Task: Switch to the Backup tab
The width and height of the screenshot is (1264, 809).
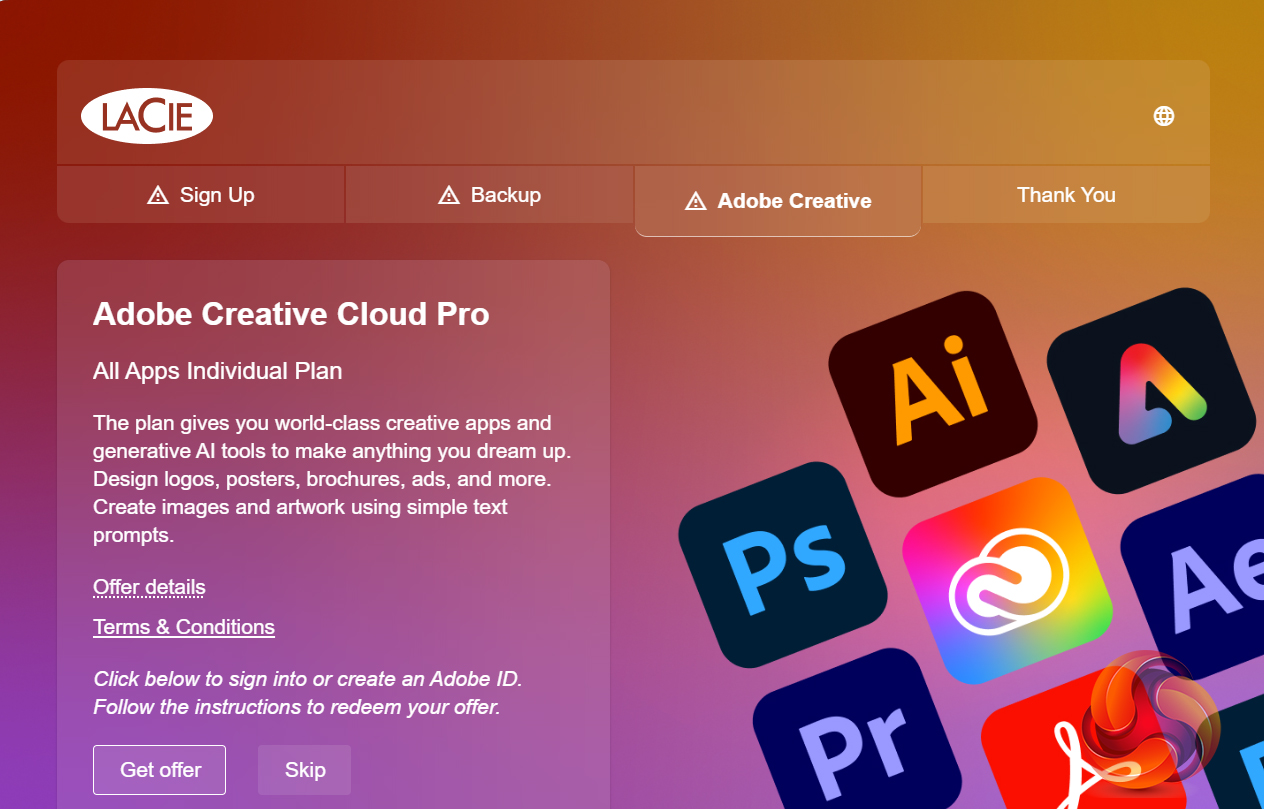Action: tap(490, 195)
